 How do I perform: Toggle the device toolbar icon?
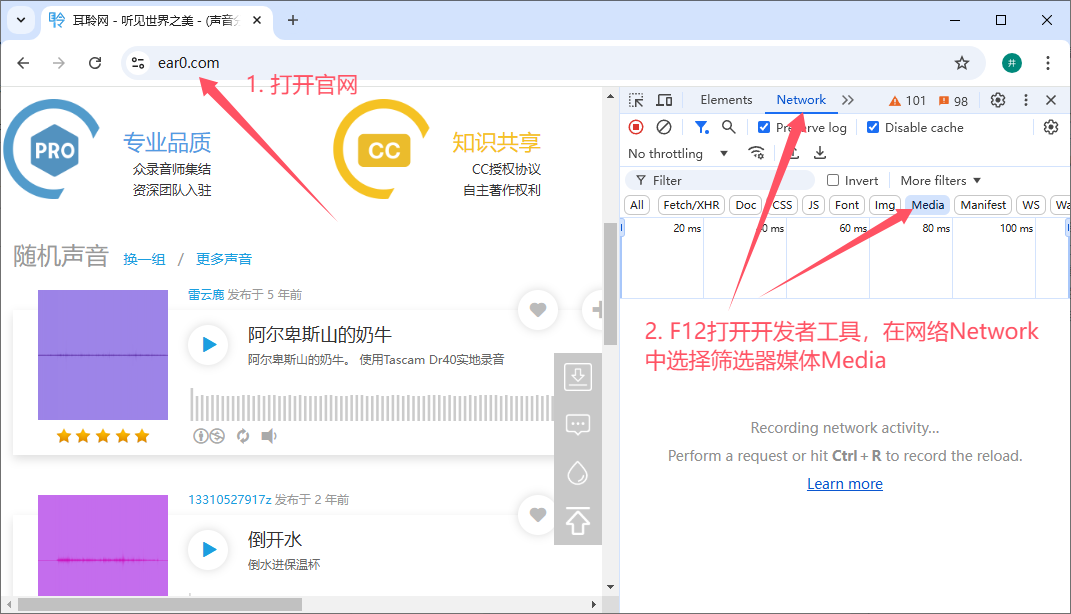click(x=664, y=100)
